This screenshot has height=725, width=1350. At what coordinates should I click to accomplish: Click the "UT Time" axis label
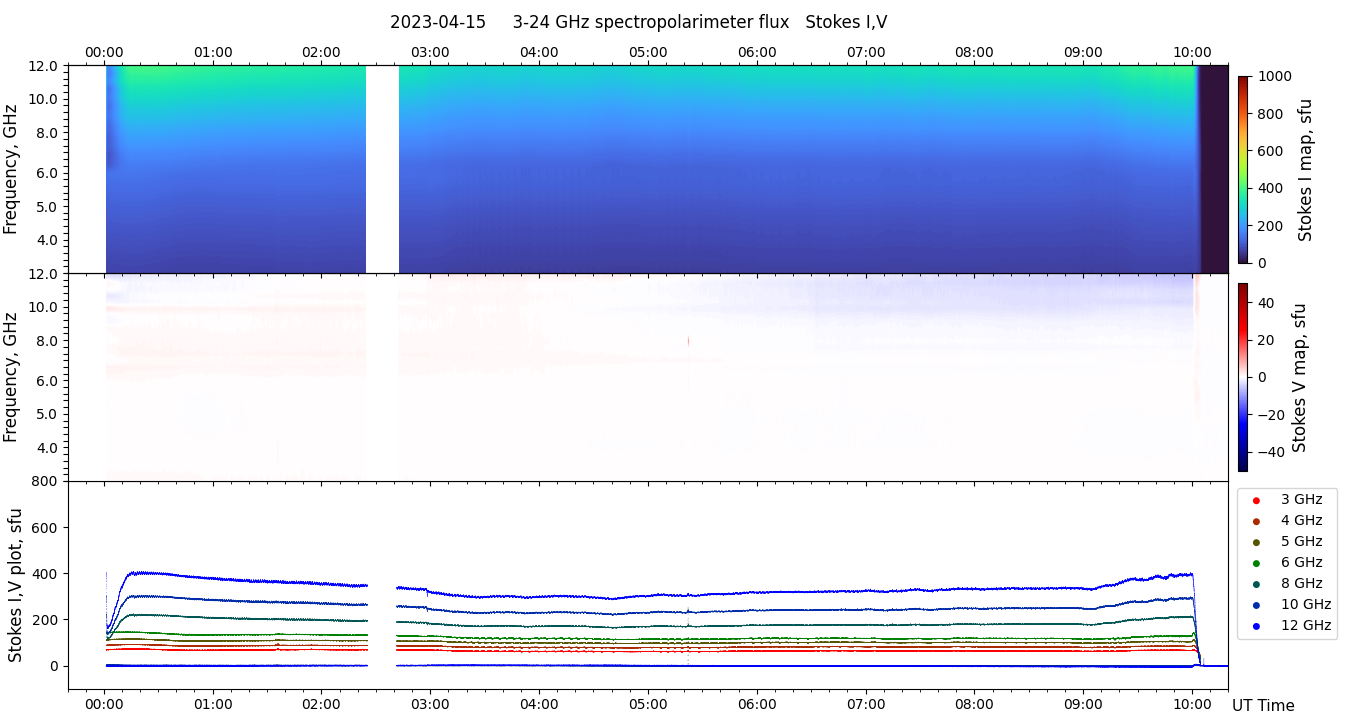click(1263, 706)
